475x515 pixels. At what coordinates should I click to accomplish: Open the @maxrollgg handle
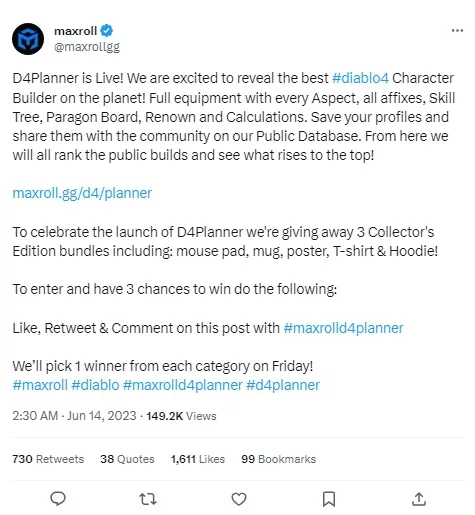click(87, 47)
